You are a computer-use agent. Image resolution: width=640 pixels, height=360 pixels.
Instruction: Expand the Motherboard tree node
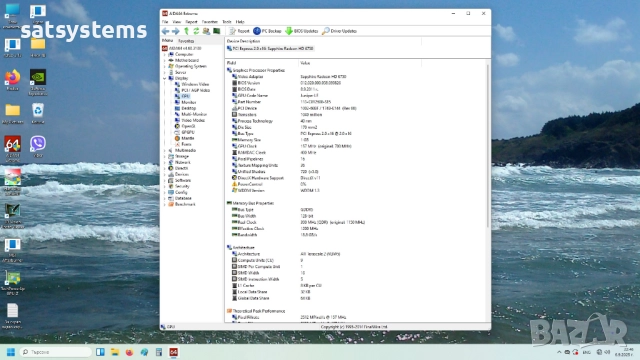coord(165,60)
